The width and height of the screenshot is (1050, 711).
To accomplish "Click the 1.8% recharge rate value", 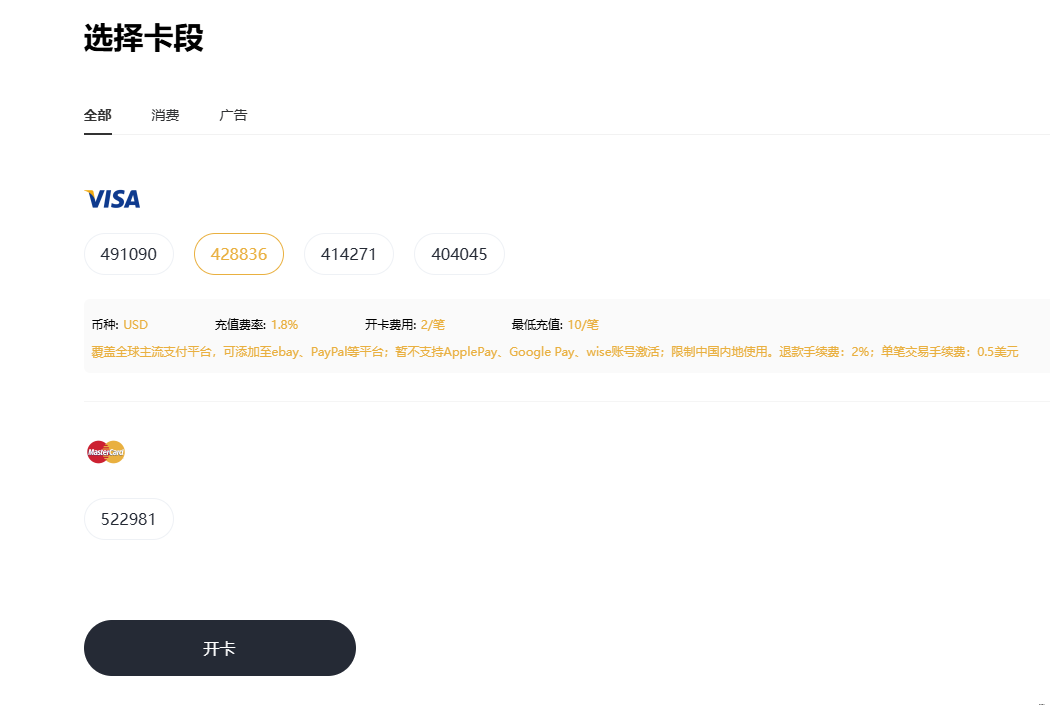I will [284, 325].
